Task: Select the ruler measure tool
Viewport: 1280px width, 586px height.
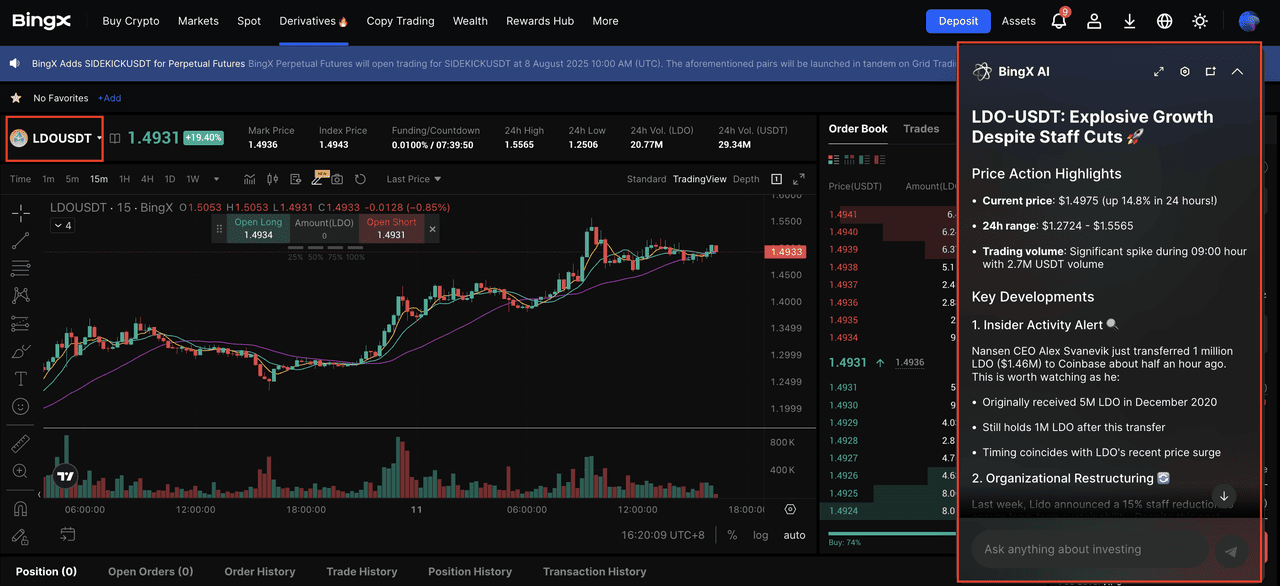Action: click(20, 443)
